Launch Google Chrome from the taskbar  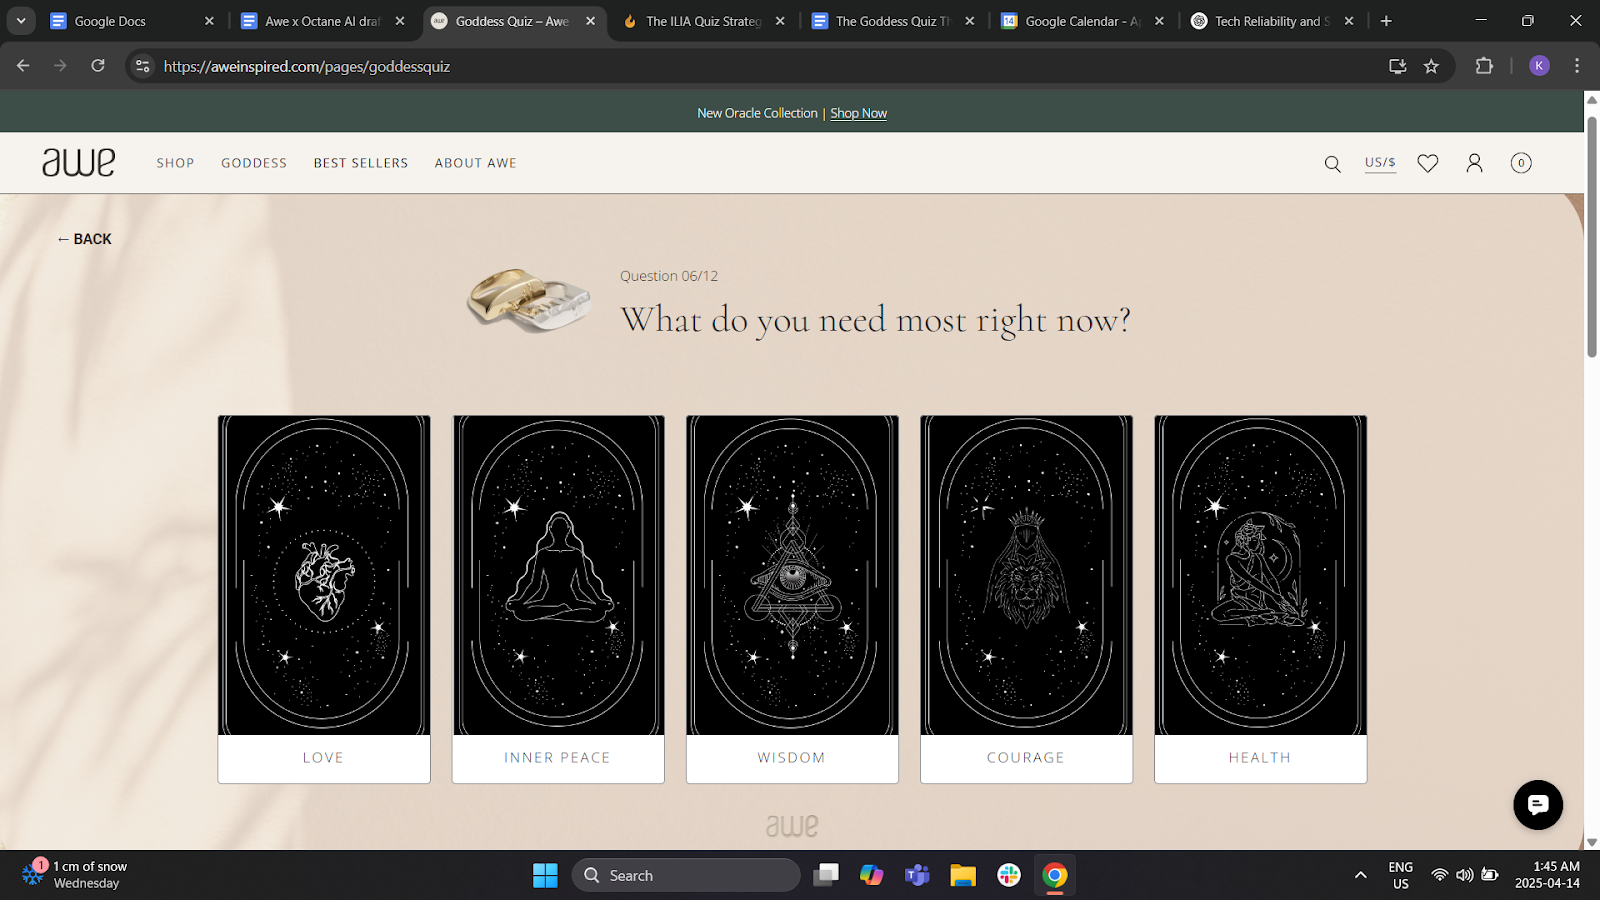pos(1054,874)
